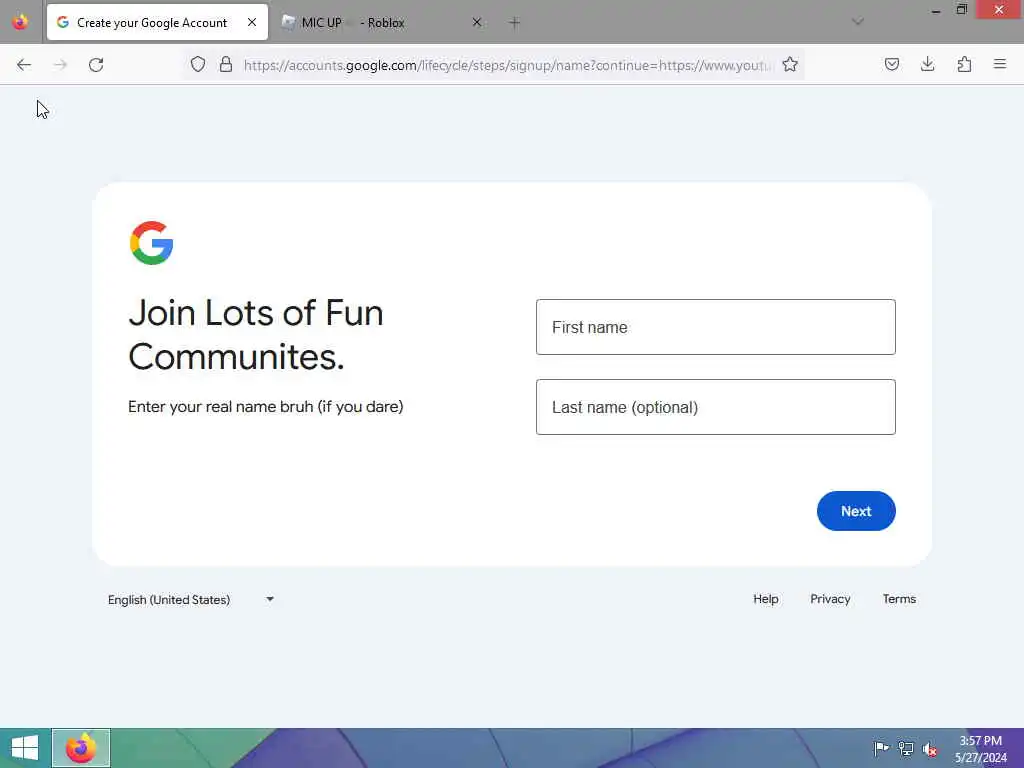Image resolution: width=1024 pixels, height=768 pixels.
Task: Click the URL in the address bar
Action: [x=507, y=65]
